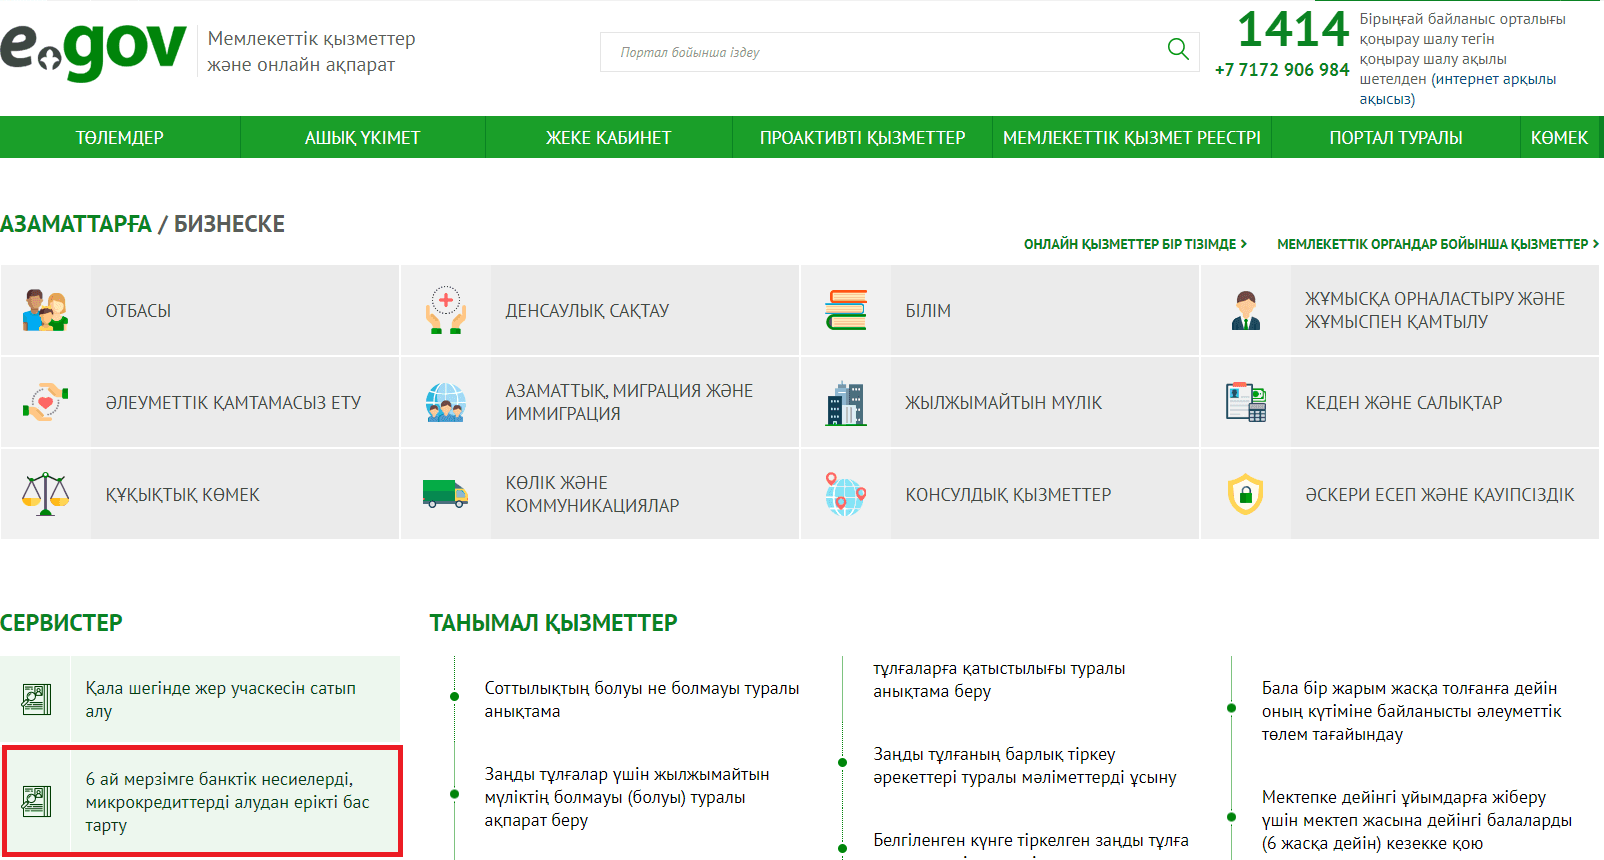Open the child care social payment link
1604x860 pixels.
1412,711
